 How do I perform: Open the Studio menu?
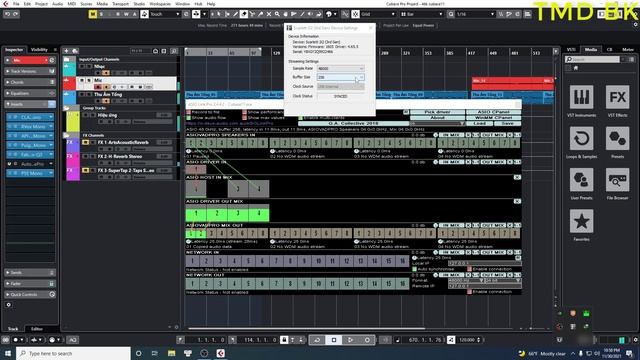139,4
